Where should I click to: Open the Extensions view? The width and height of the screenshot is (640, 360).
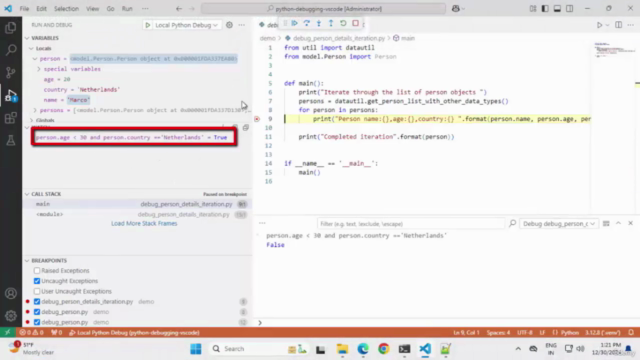pos(11,118)
